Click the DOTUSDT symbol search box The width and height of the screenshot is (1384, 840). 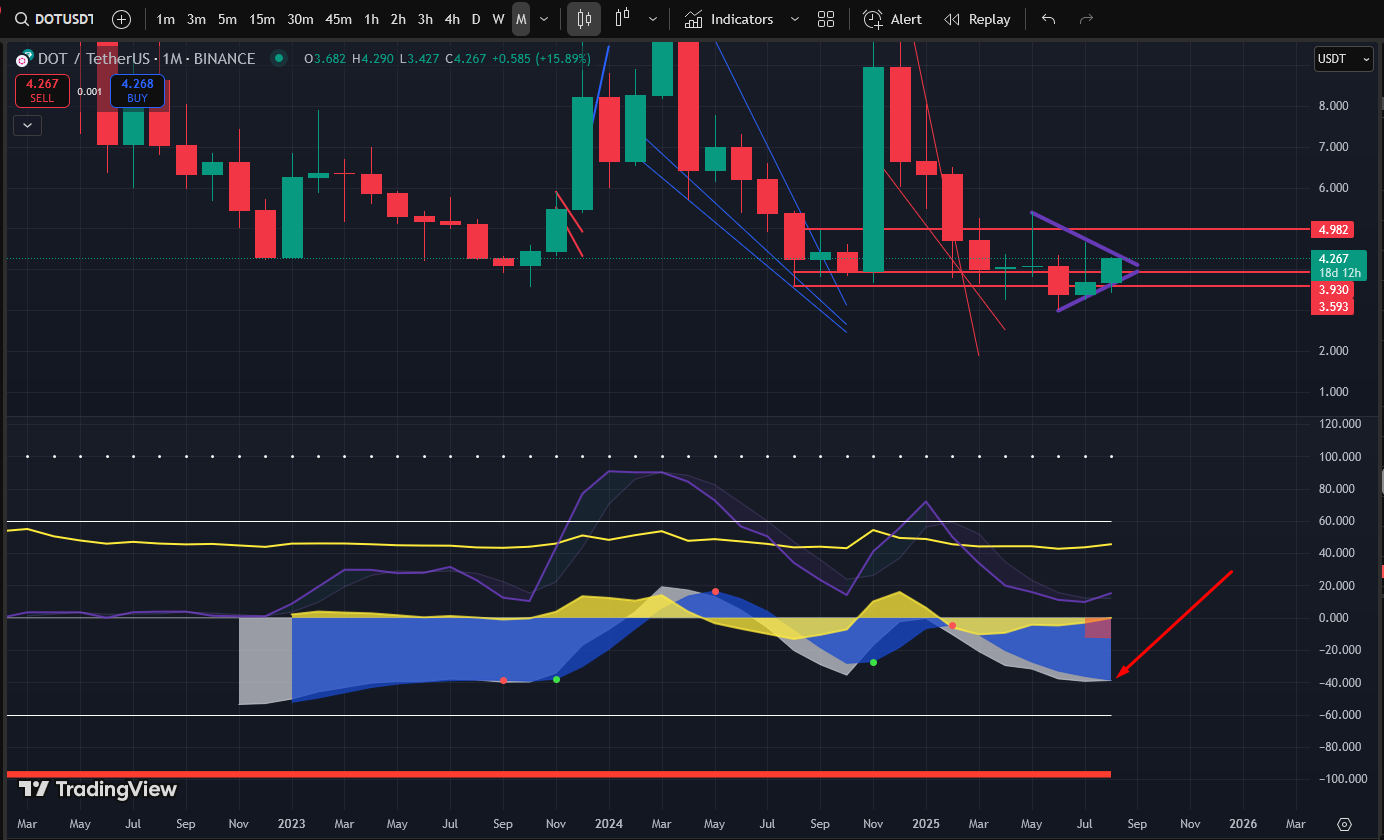(x=56, y=19)
